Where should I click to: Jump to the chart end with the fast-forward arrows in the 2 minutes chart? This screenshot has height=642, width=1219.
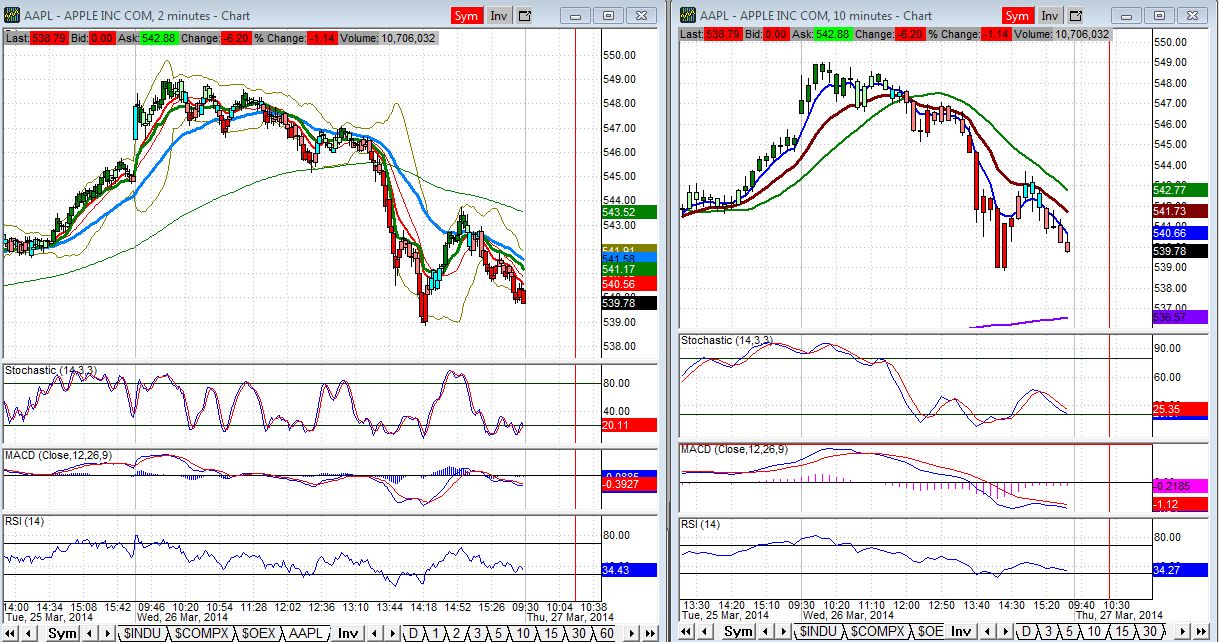click(650, 633)
